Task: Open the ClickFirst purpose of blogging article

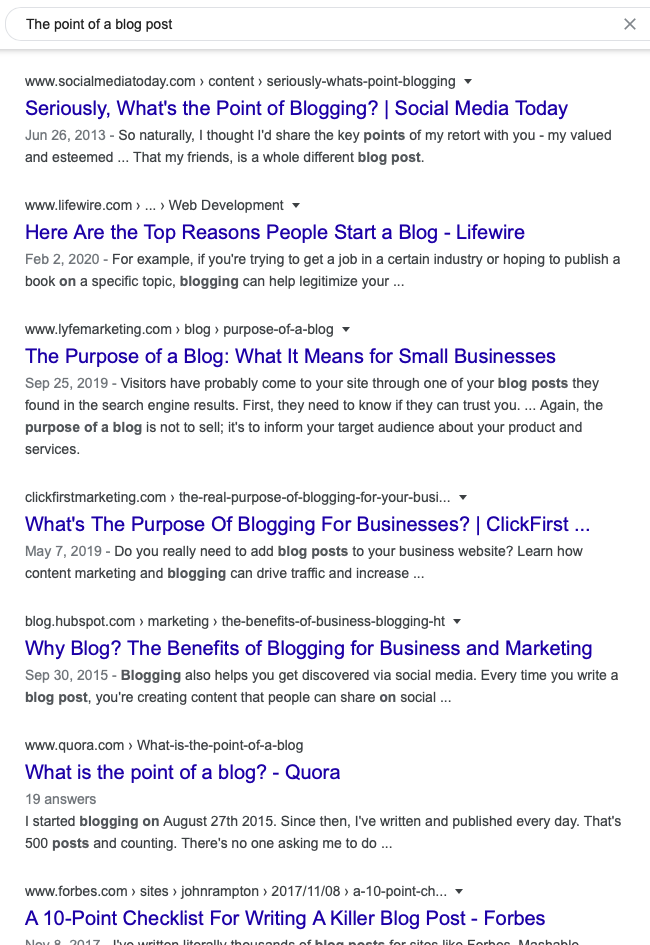Action: click(x=307, y=524)
